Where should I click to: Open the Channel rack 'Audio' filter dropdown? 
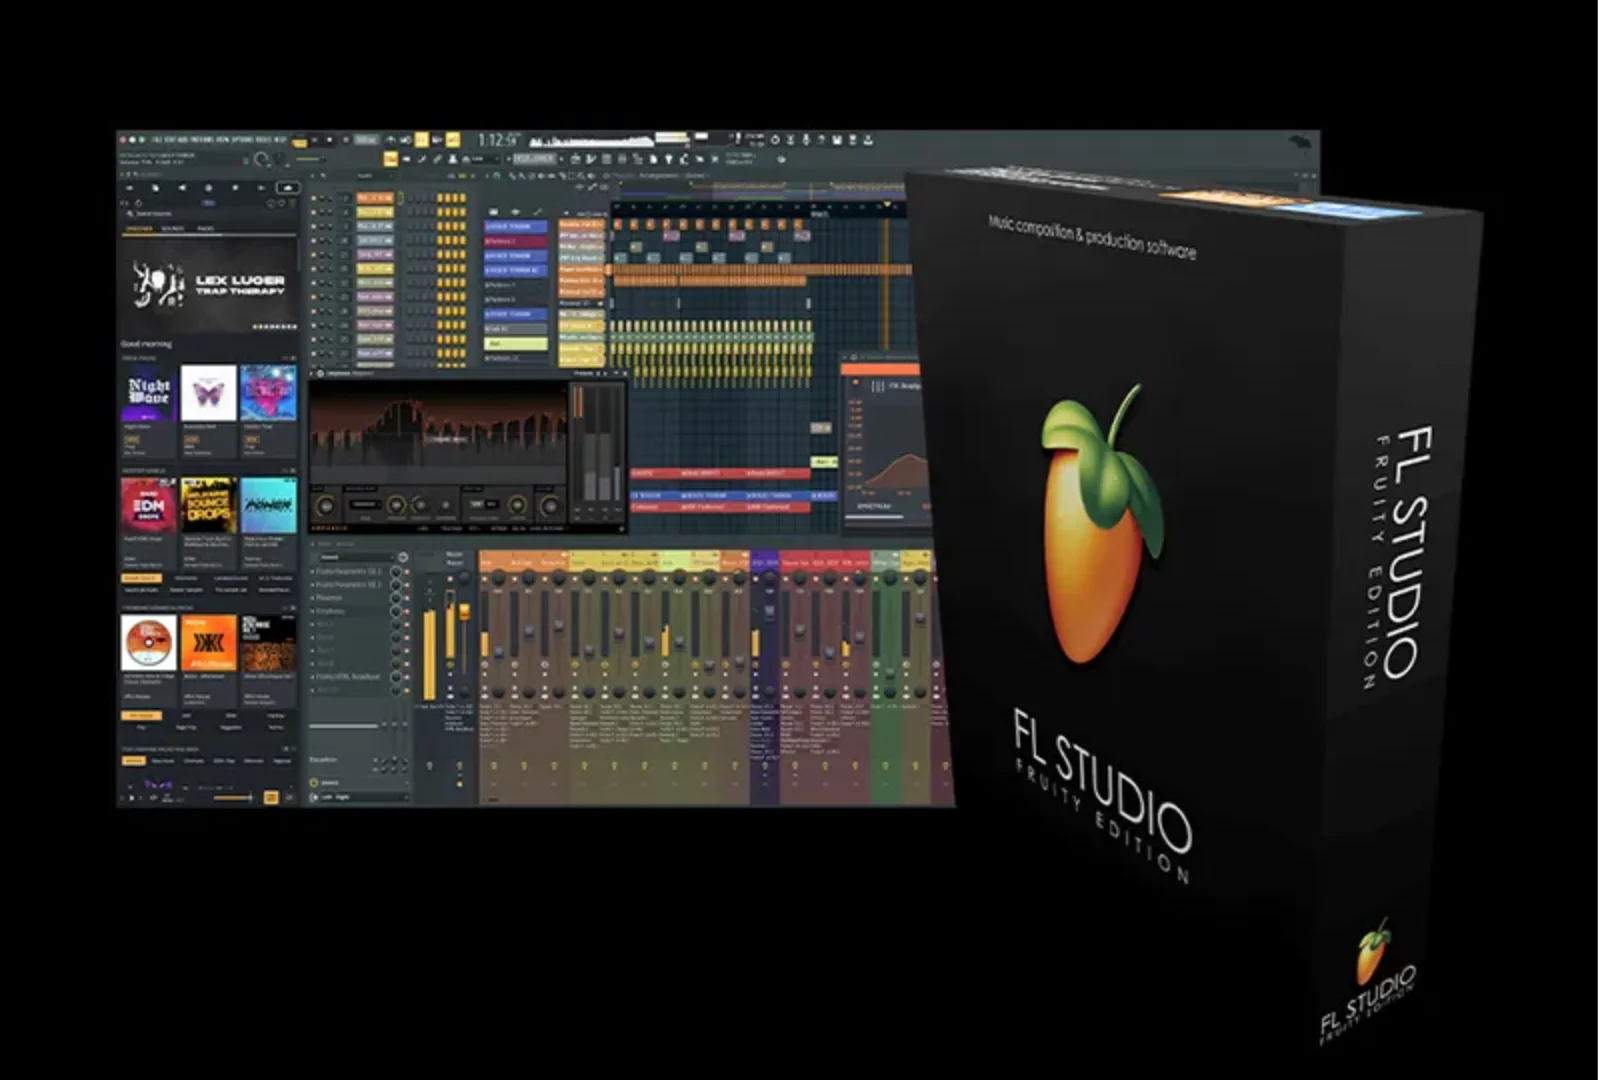[x=375, y=176]
